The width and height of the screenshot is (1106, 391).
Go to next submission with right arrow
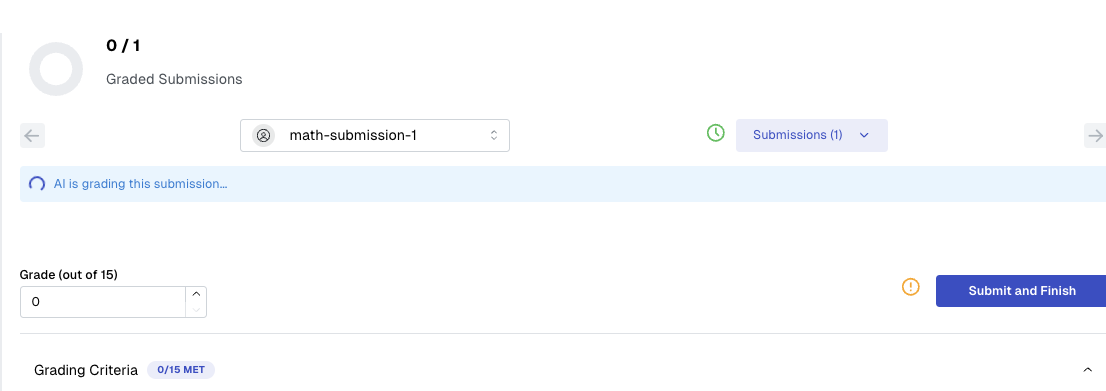tap(1095, 136)
